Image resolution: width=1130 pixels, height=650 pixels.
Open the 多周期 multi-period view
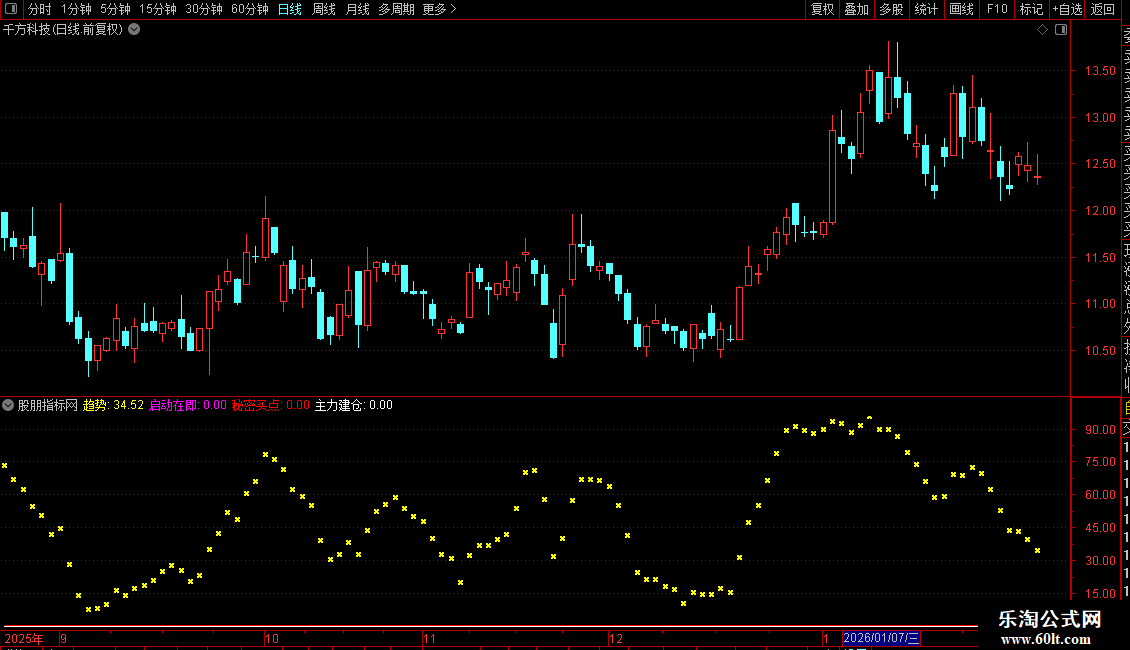tap(396, 9)
